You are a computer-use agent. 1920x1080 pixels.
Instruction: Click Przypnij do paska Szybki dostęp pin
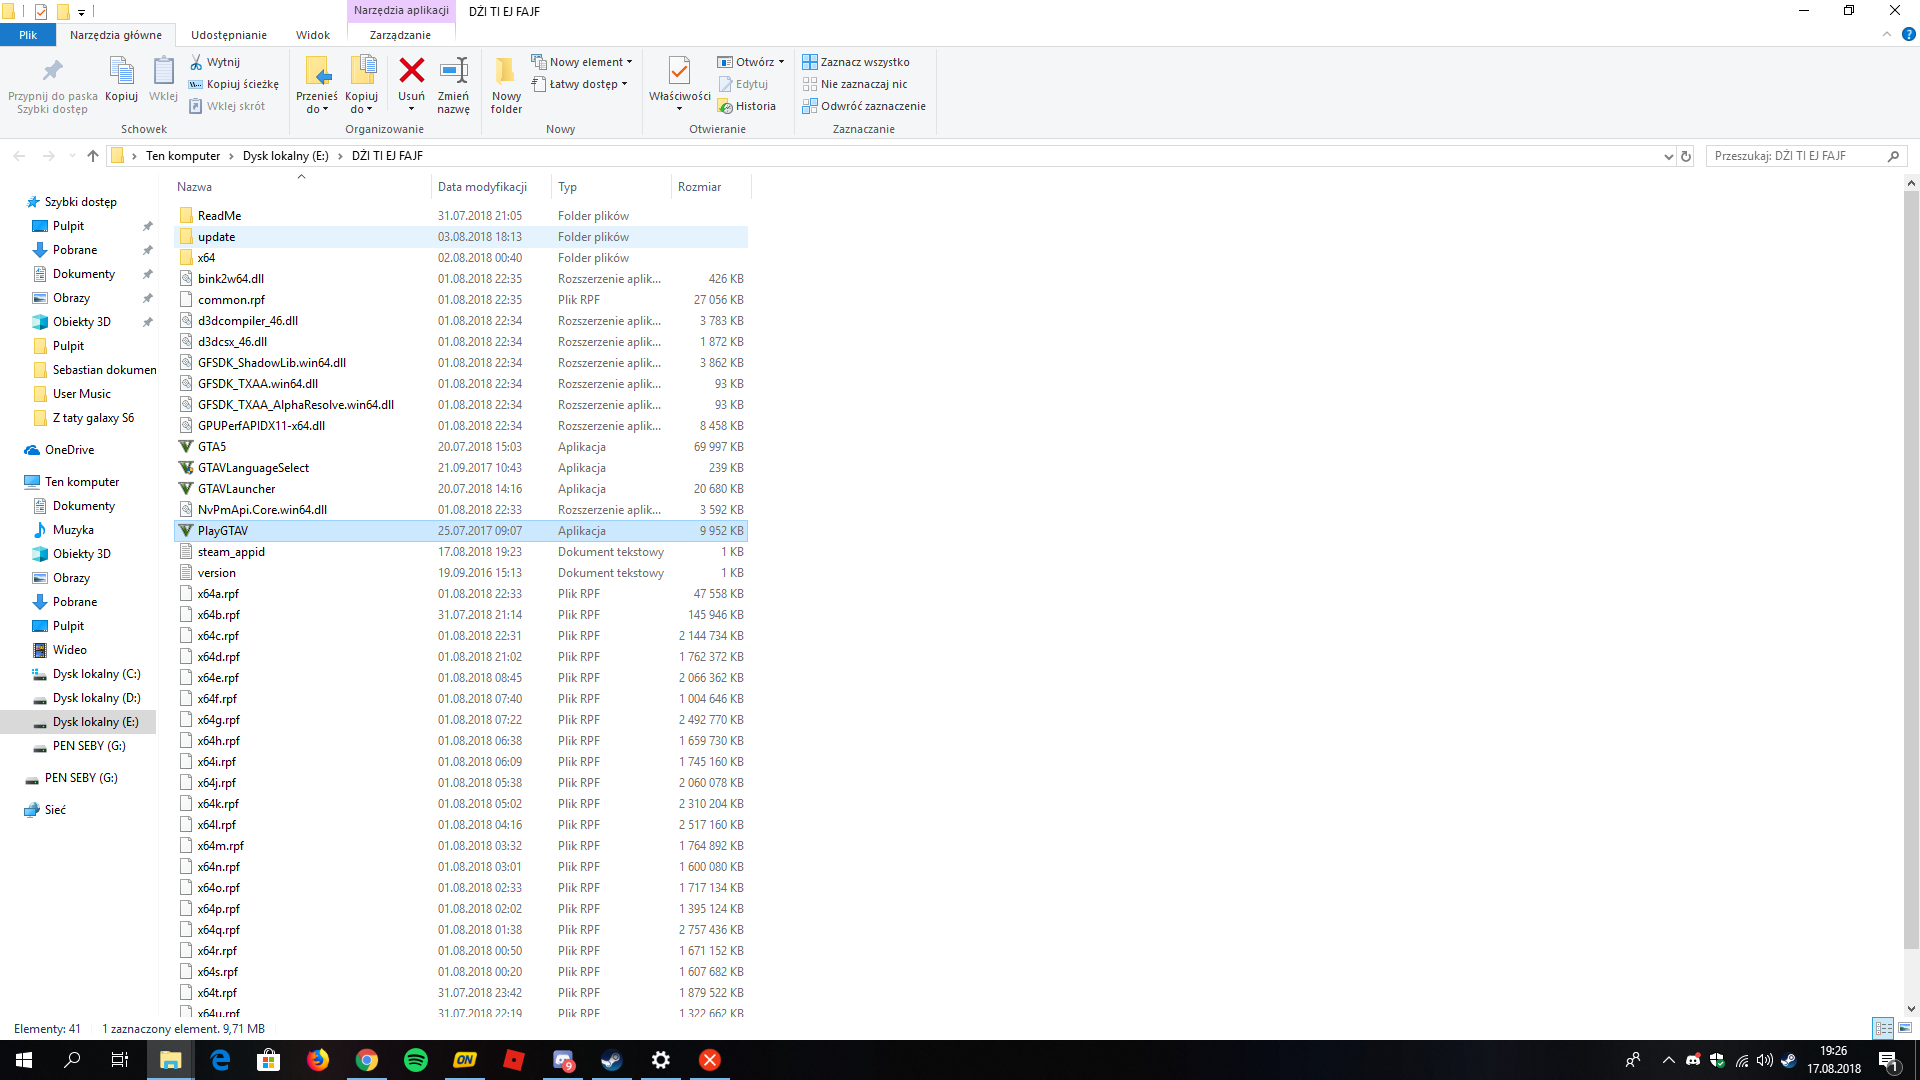tap(52, 72)
